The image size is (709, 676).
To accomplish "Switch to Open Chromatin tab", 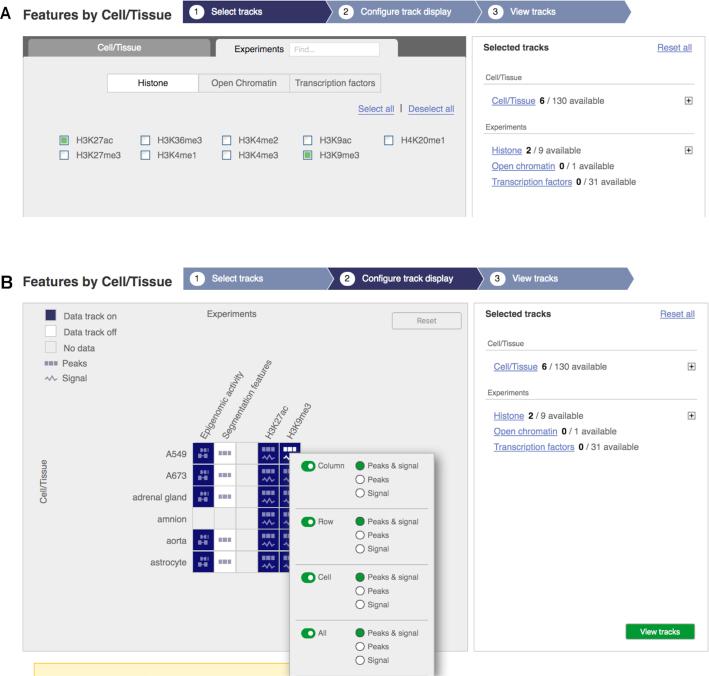I will tap(244, 83).
